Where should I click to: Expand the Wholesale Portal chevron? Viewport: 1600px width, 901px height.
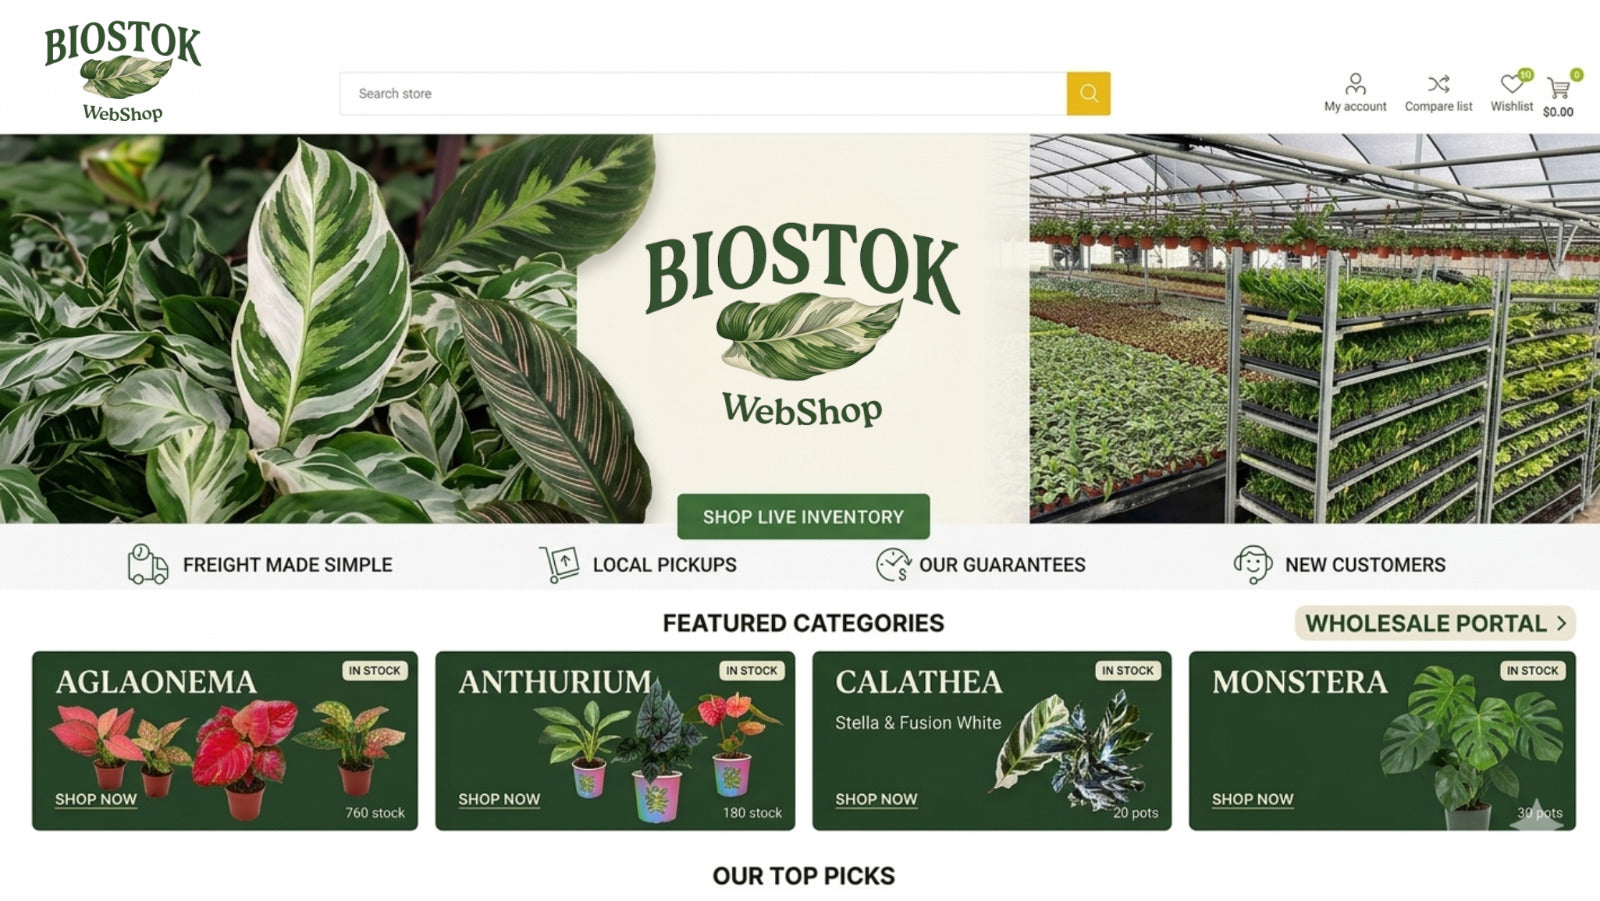coord(1561,623)
